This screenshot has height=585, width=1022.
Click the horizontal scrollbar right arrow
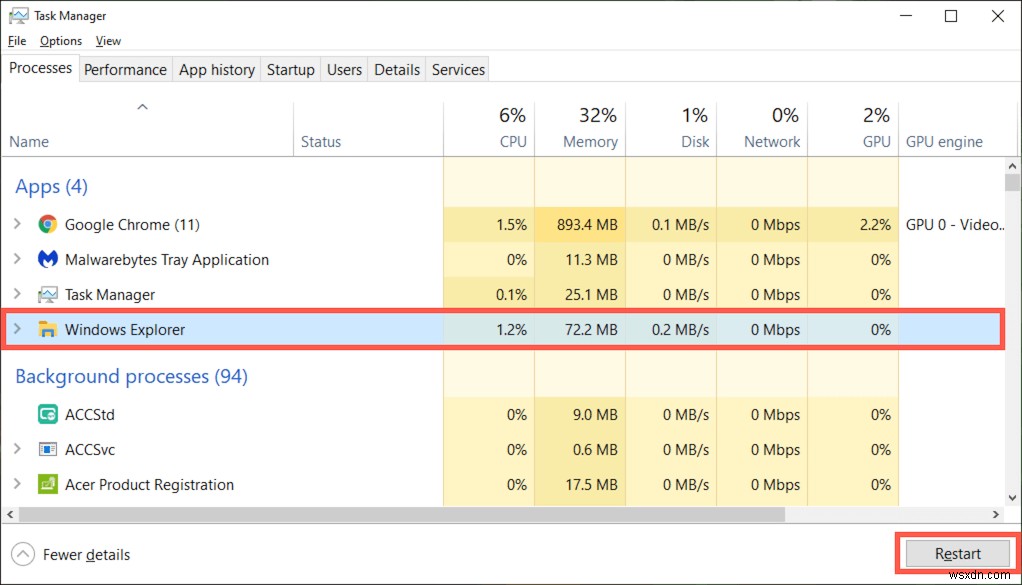(x=995, y=514)
